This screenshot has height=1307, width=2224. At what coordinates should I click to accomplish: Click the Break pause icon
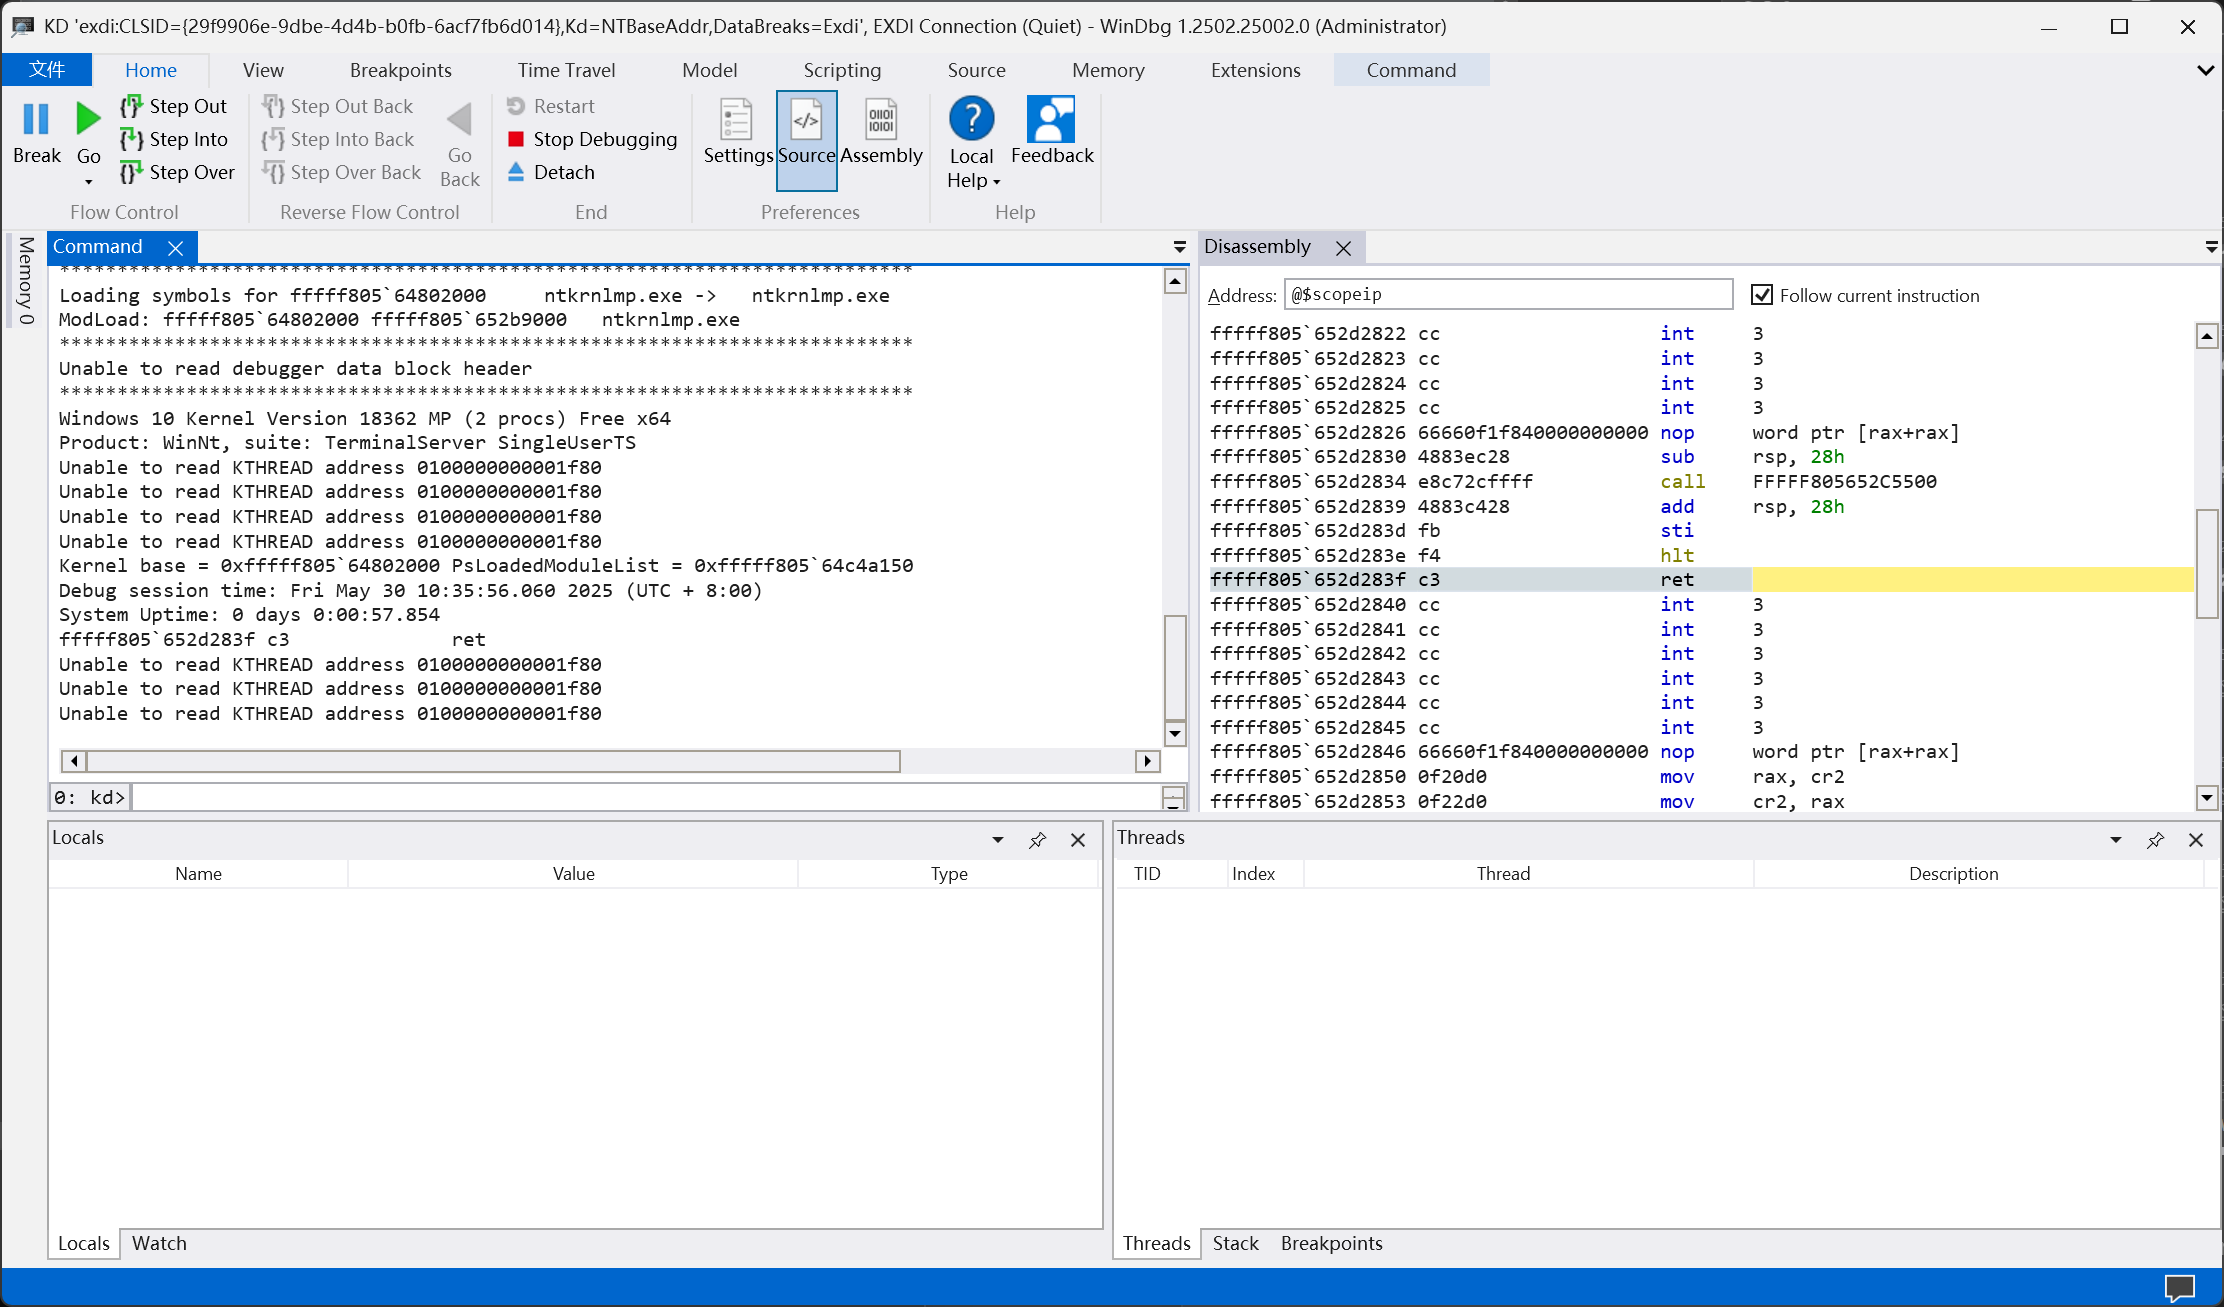click(x=36, y=119)
